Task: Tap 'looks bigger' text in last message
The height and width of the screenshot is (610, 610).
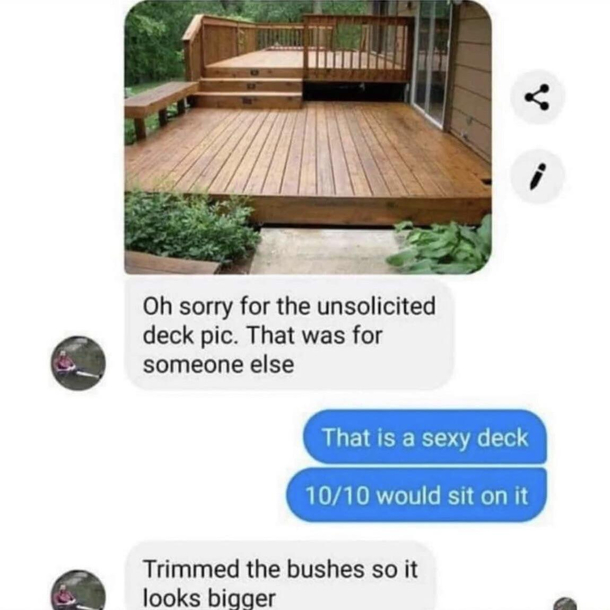Action: tap(209, 598)
